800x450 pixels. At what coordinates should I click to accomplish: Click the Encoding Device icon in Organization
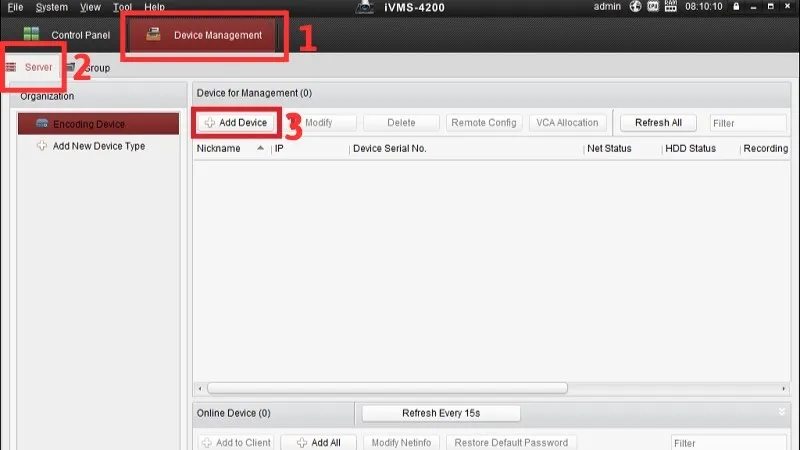pyautogui.click(x=41, y=124)
